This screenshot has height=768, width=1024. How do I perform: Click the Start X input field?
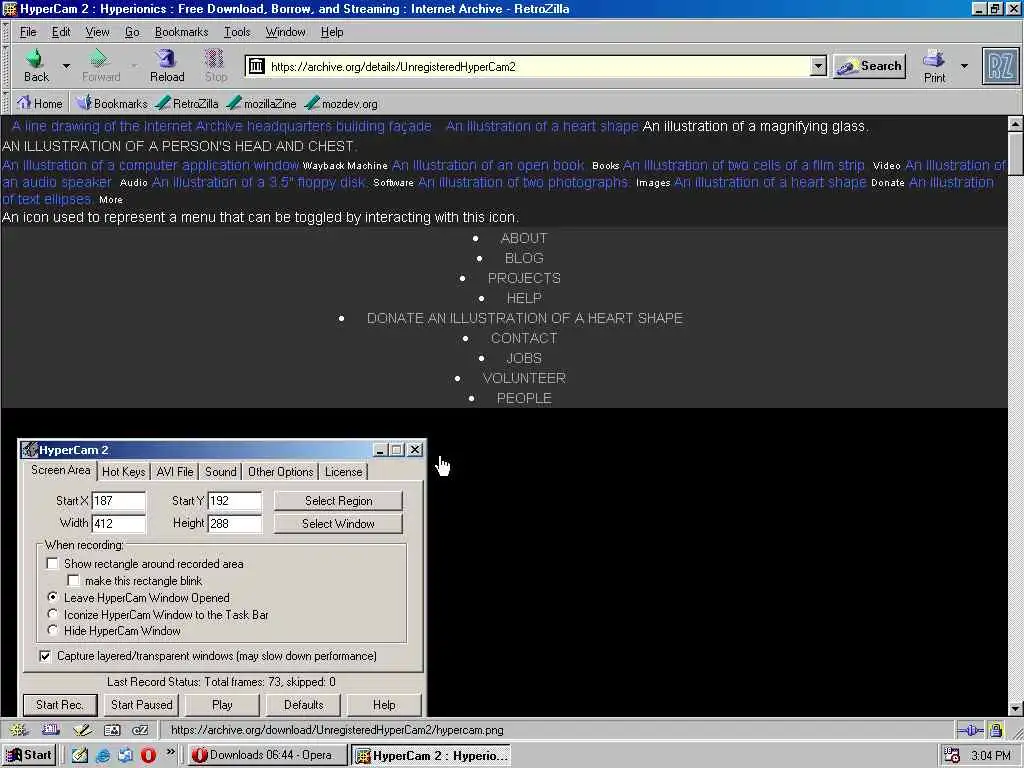pos(118,501)
